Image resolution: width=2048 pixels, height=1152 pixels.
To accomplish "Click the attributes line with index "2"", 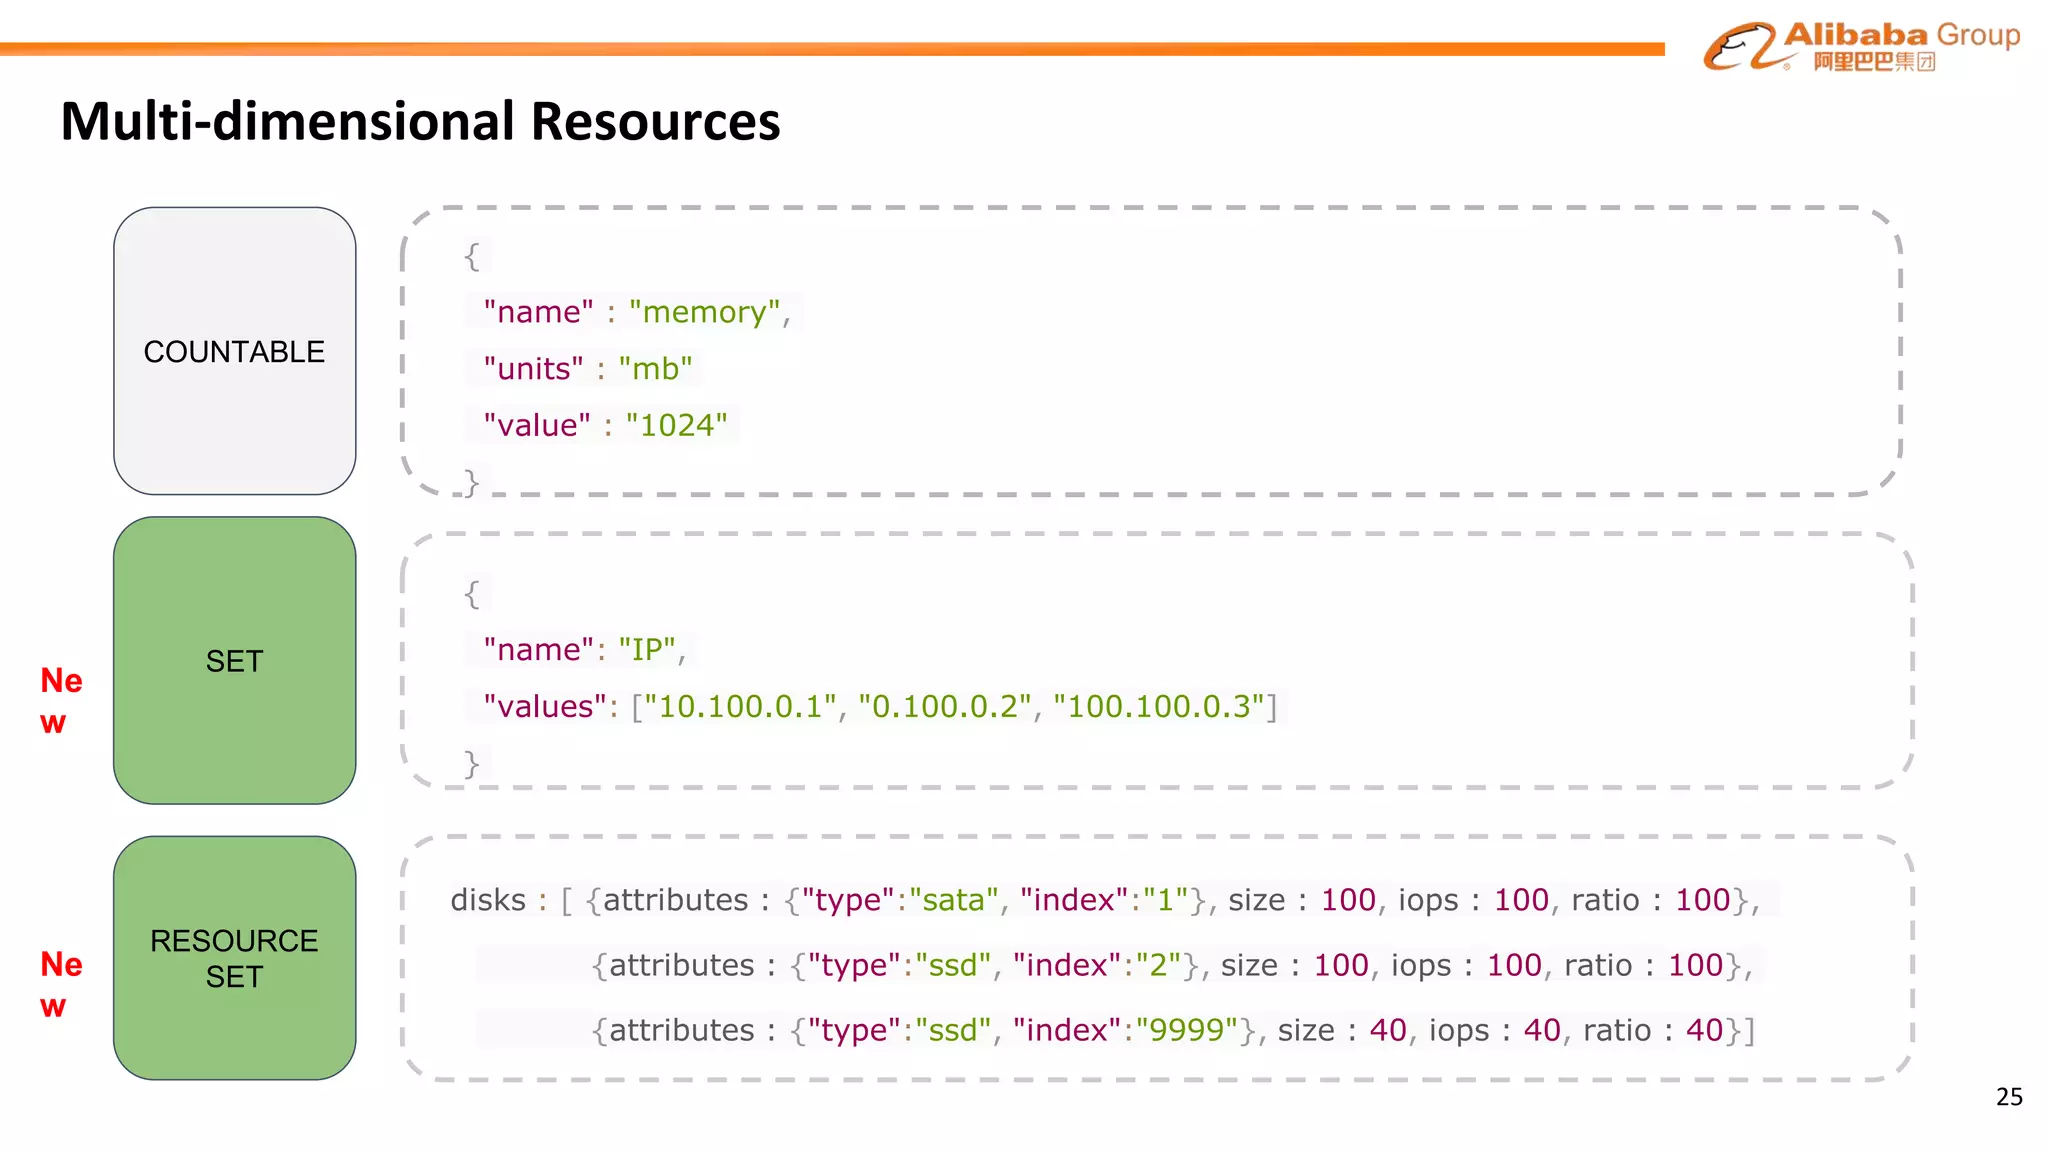I will pyautogui.click(x=1172, y=965).
